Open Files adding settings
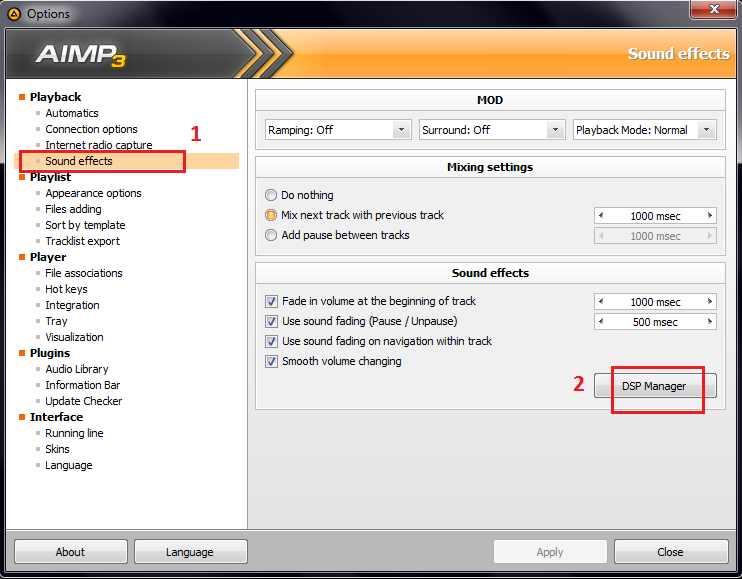The image size is (742, 579). 73,209
